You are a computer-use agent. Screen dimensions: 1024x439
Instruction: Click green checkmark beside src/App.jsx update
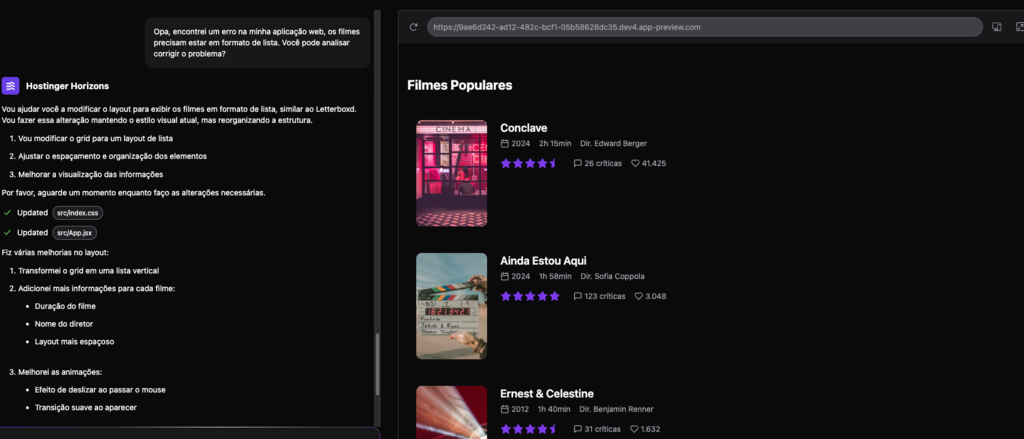[x=7, y=233]
